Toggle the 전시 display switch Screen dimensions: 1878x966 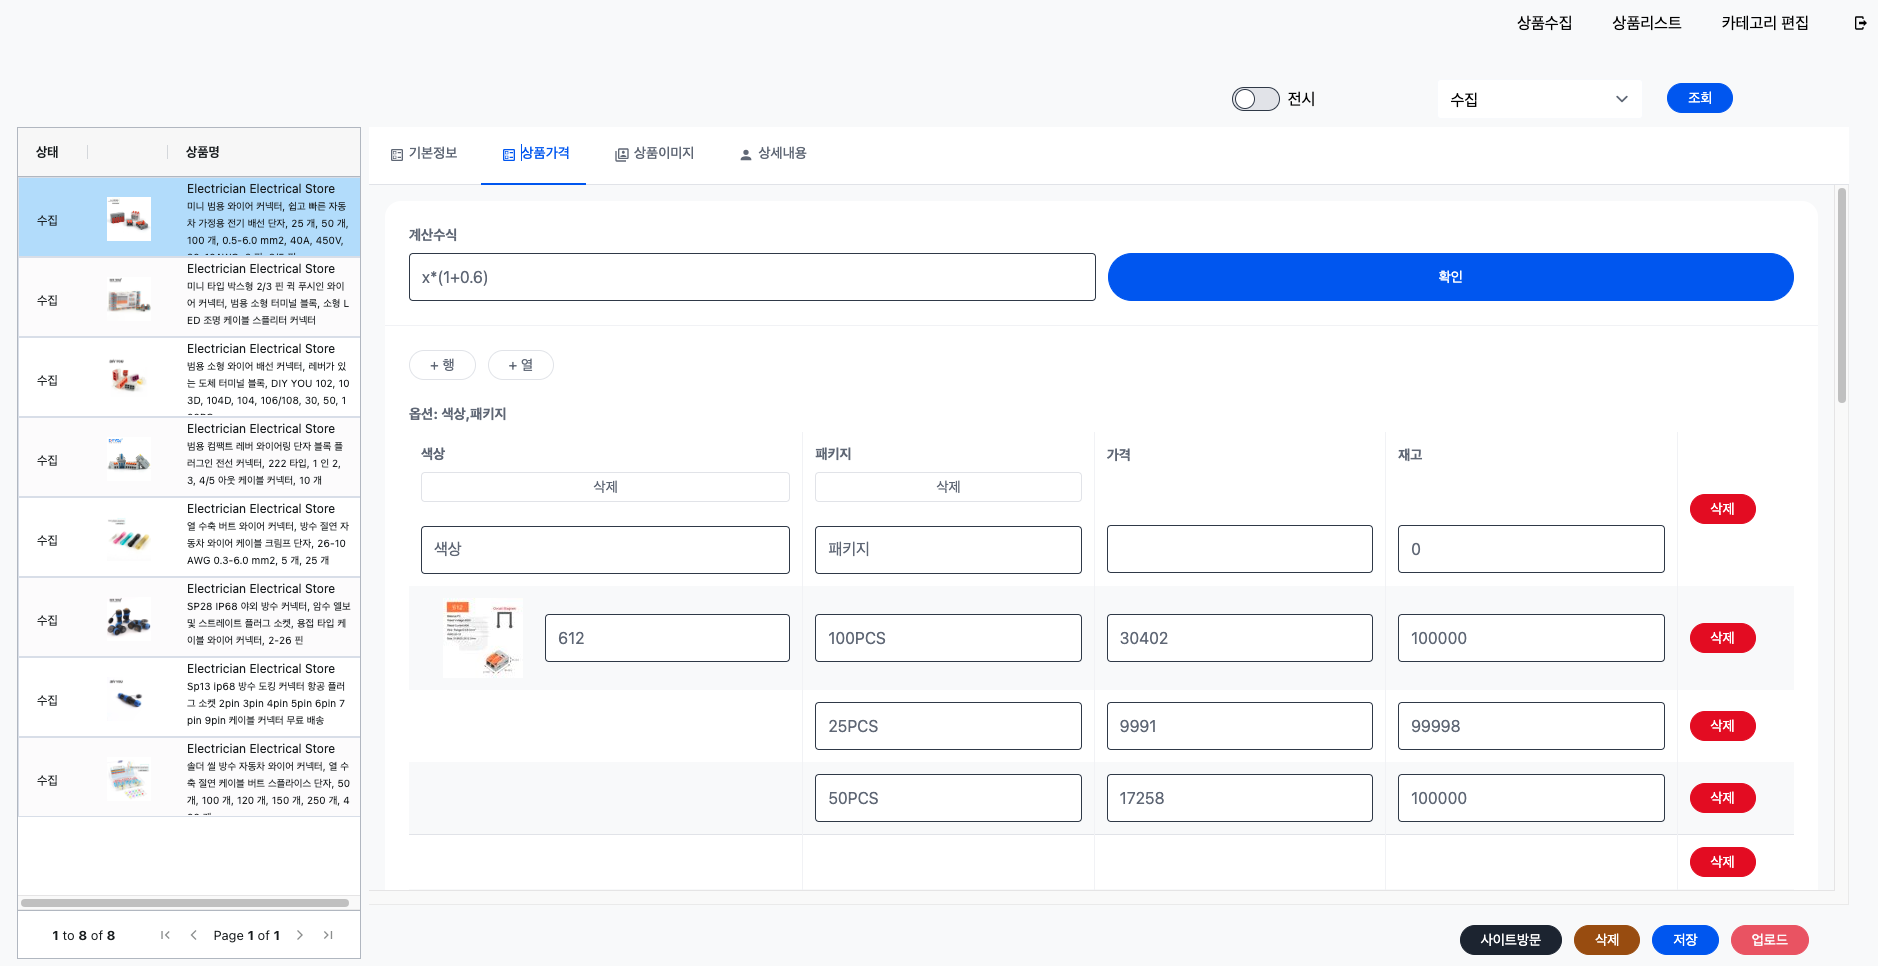pyautogui.click(x=1255, y=99)
